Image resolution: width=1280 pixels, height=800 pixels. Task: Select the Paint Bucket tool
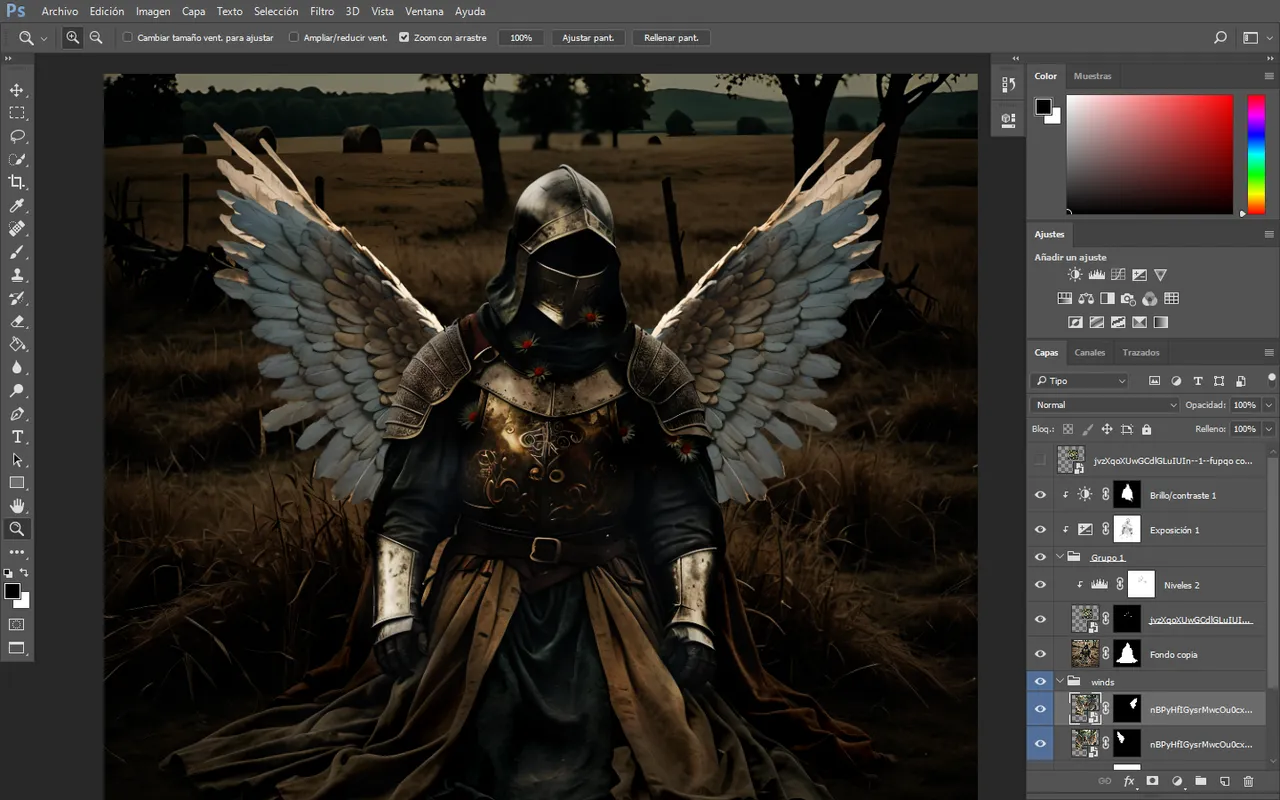point(17,344)
